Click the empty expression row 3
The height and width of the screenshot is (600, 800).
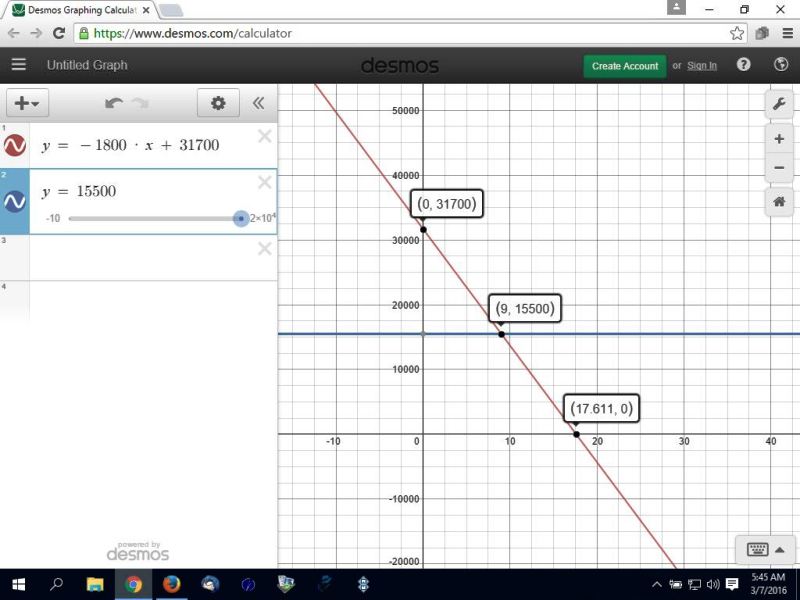pyautogui.click(x=153, y=258)
